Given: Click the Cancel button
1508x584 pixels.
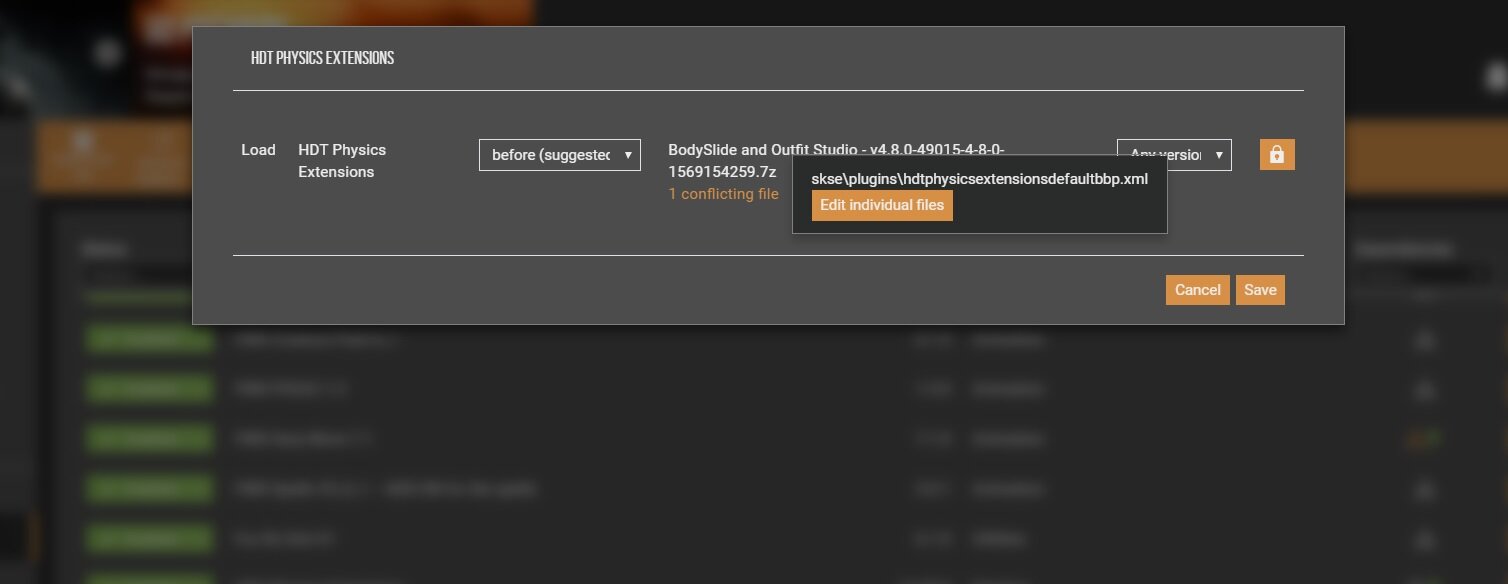Looking at the screenshot, I should [1197, 290].
